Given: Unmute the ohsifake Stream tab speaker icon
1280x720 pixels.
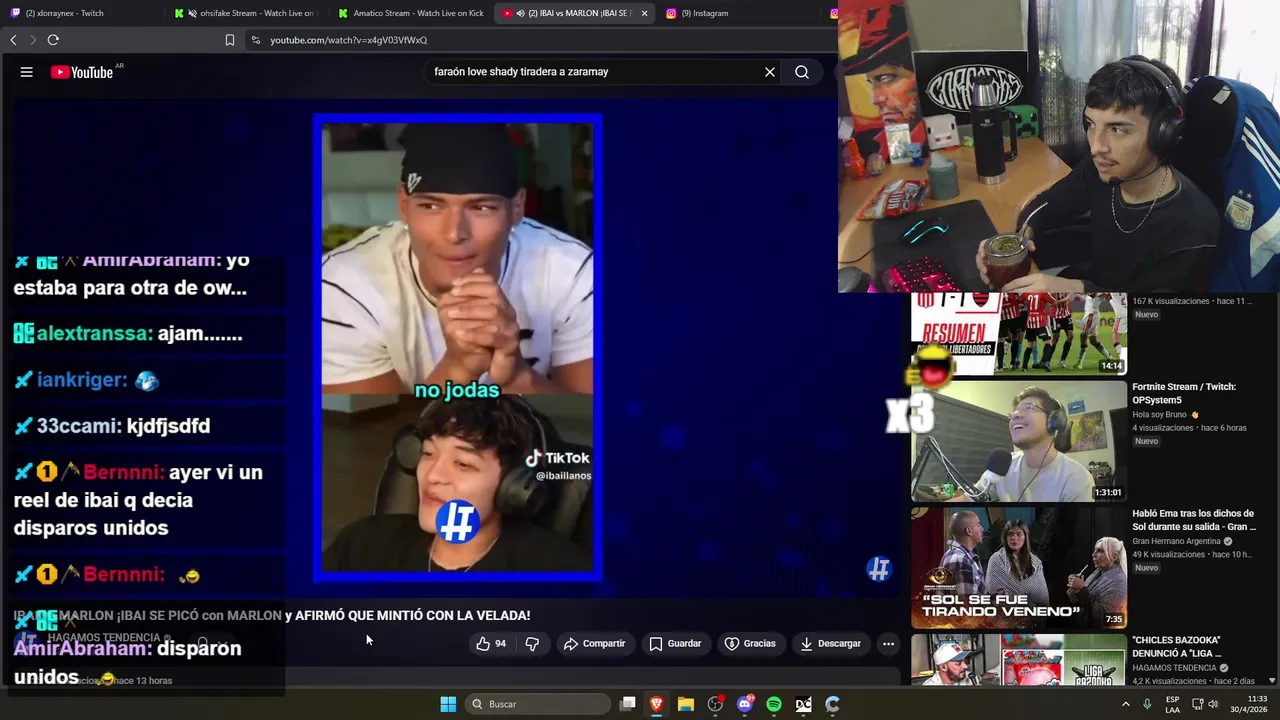Looking at the screenshot, I should pos(191,13).
